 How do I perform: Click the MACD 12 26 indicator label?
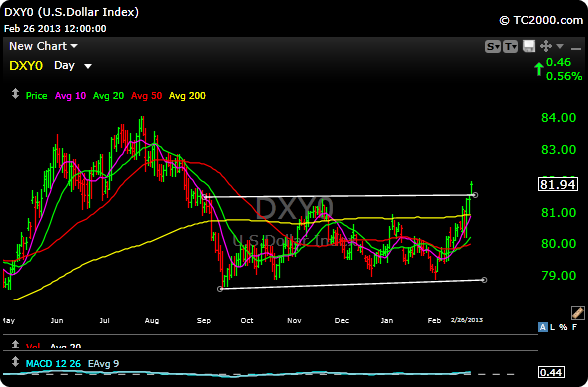[x=53, y=363]
